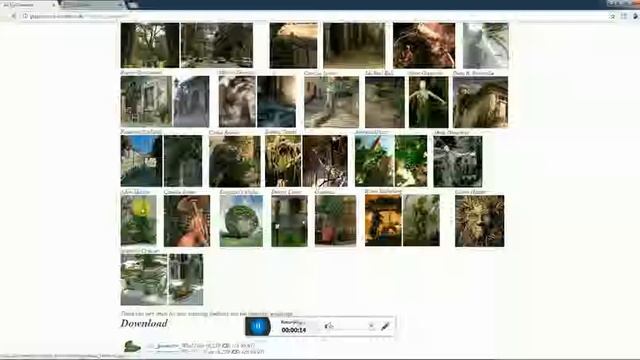The image size is (640, 360).
Task: Open the street with parked cars thumbnail
Action: pyautogui.click(x=217, y=45)
